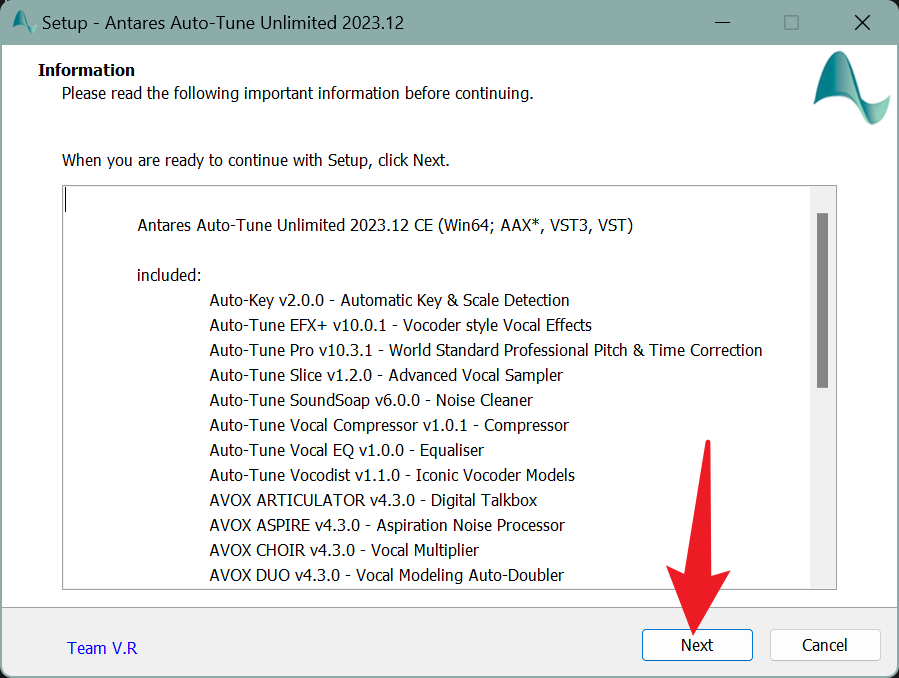The image size is (899, 678).
Task: Click the information text scrollbar thumb
Action: [x=822, y=300]
